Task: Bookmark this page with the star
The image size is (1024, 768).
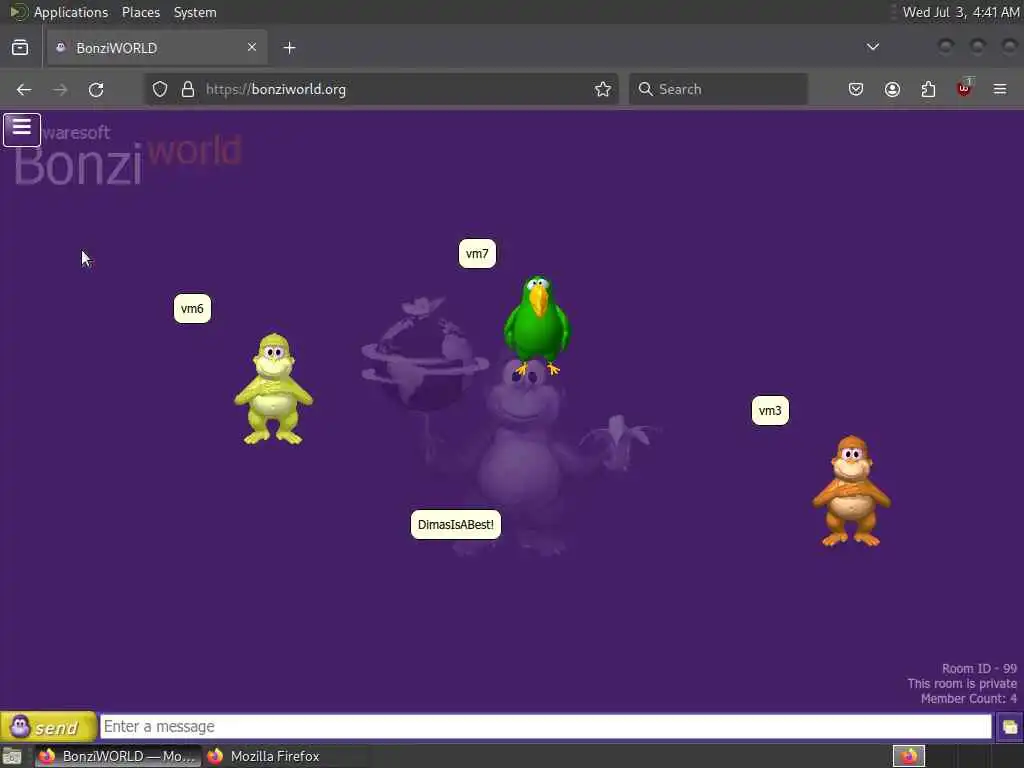Action: pos(603,89)
